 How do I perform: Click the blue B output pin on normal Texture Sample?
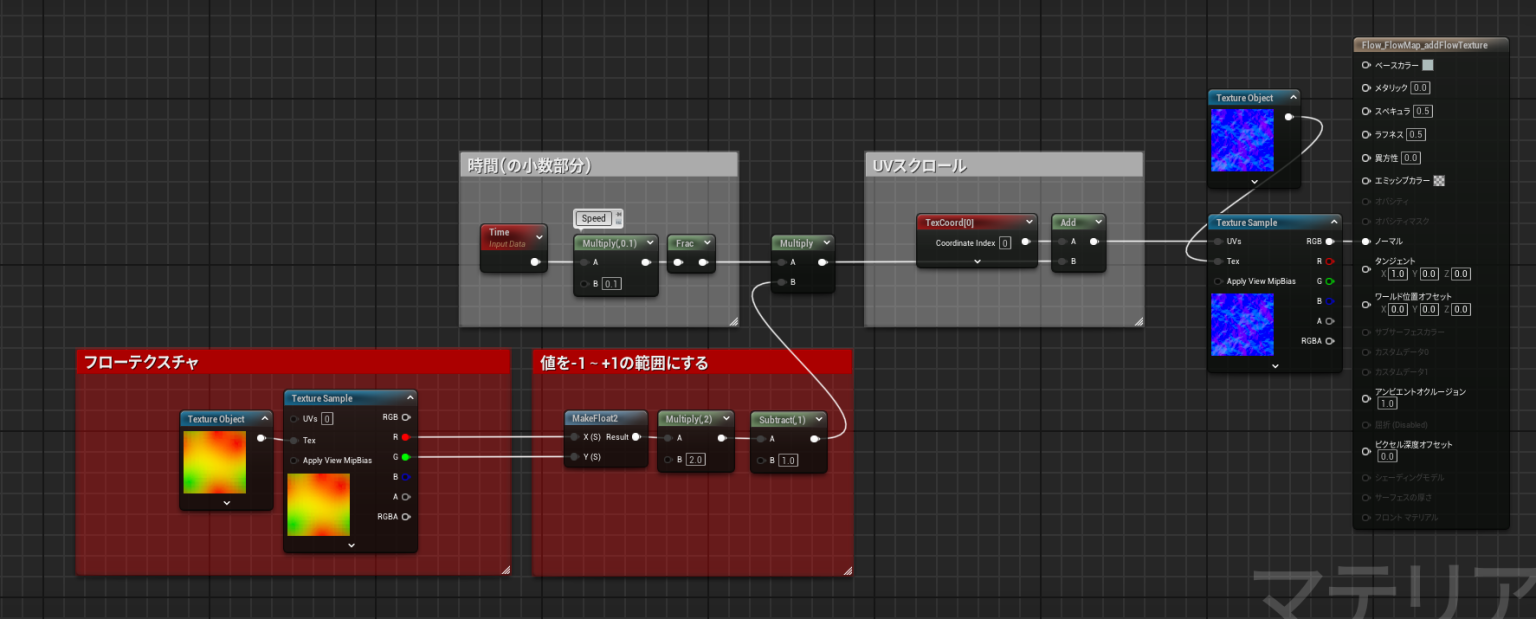(x=1330, y=301)
